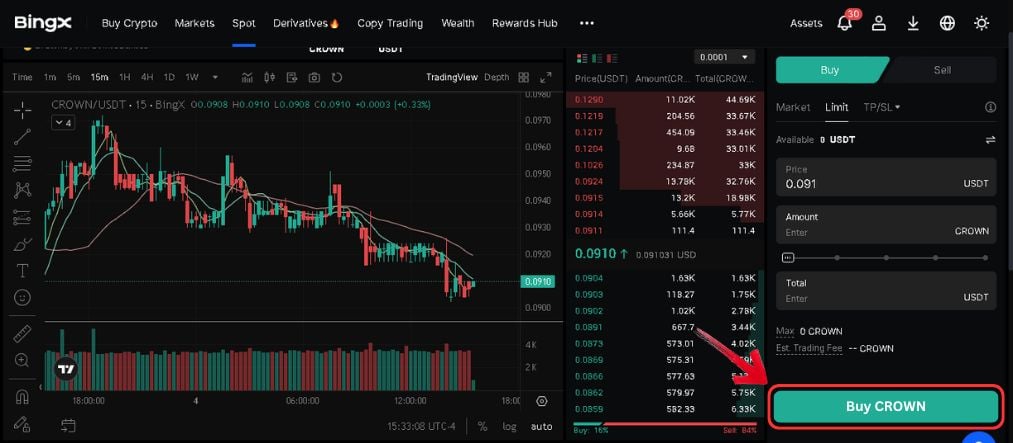Open the forecasting and position tools

[23, 218]
